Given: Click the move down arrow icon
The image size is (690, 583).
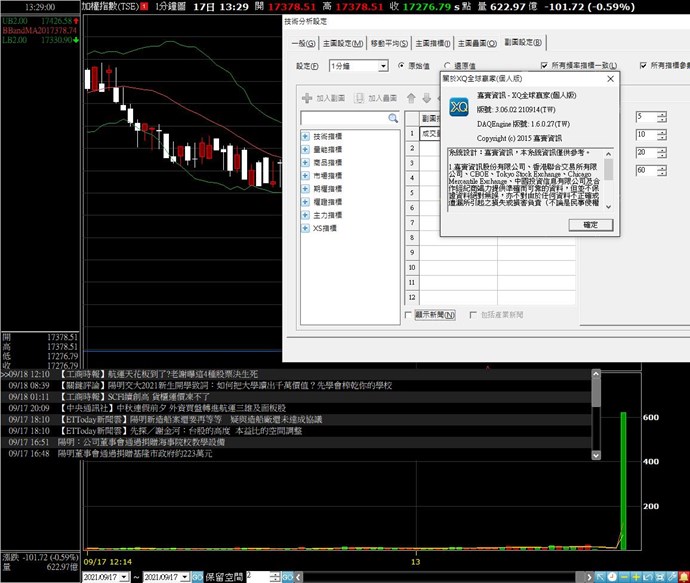Looking at the screenshot, I should [426, 98].
